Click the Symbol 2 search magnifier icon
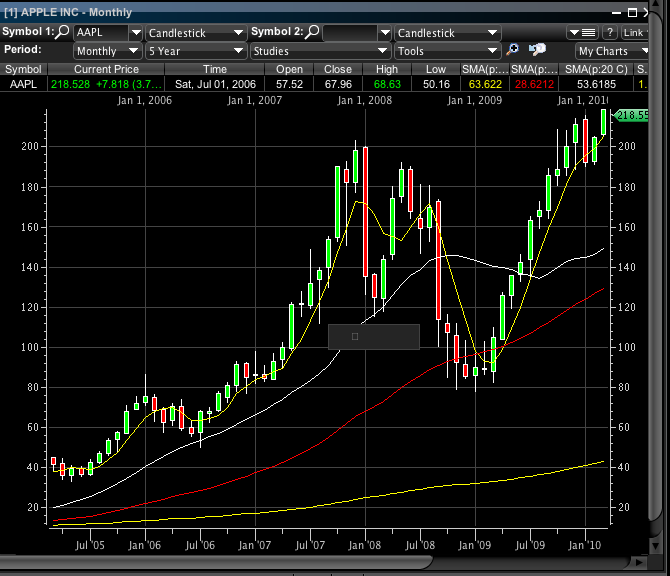 point(313,32)
